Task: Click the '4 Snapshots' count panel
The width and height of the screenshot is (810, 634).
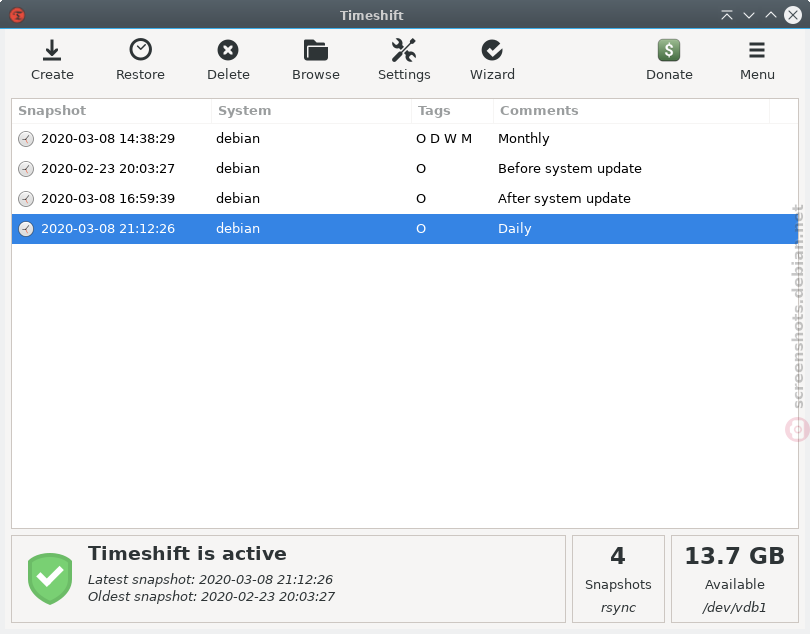Action: point(618,579)
